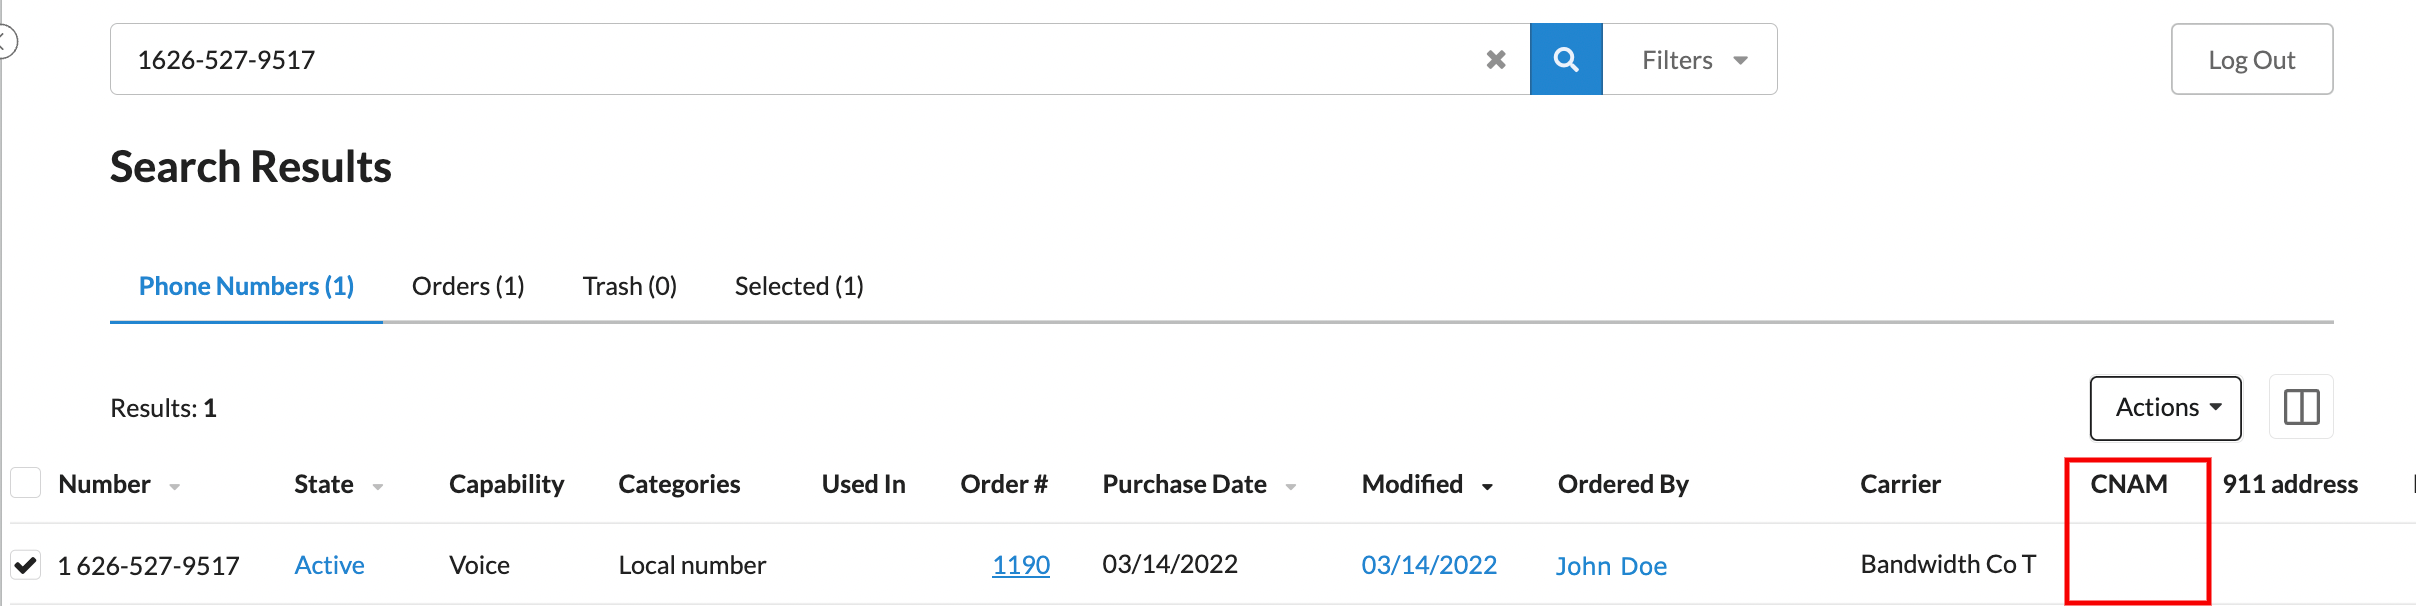The width and height of the screenshot is (2416, 606).
Task: Switch to the Orders (1) tab
Action: tap(468, 286)
